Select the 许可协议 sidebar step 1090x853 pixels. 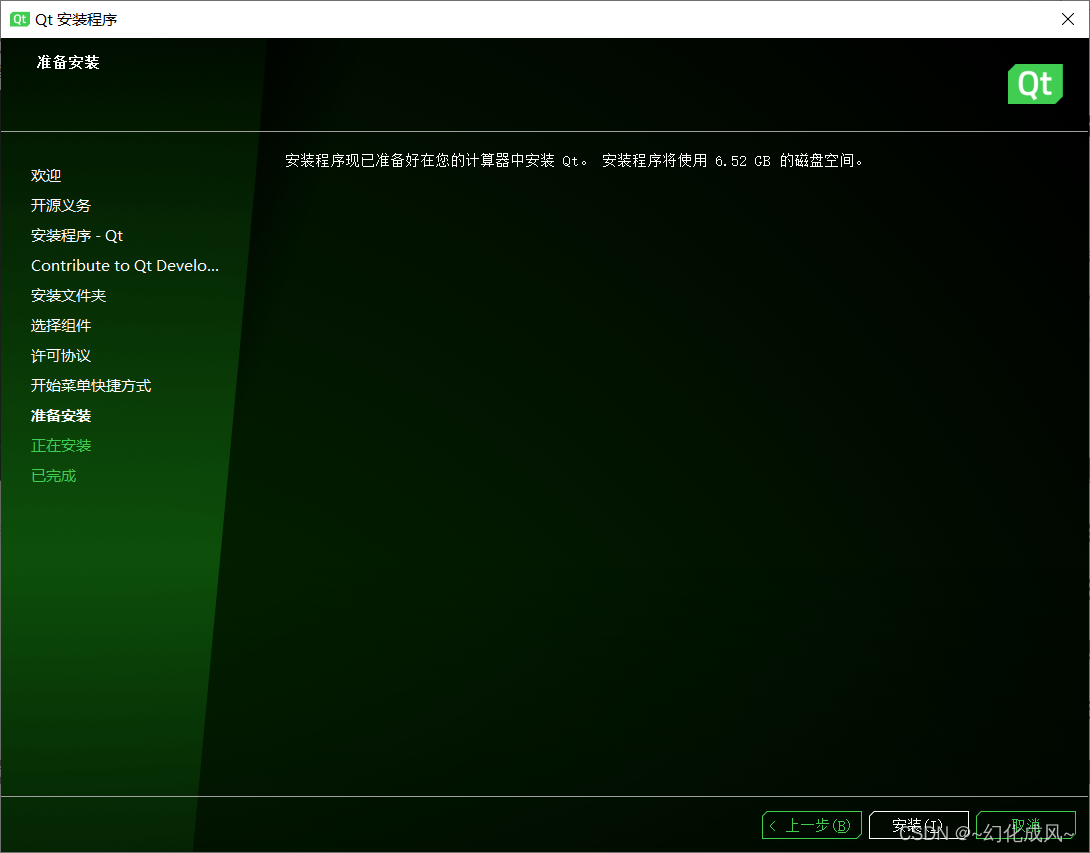61,355
